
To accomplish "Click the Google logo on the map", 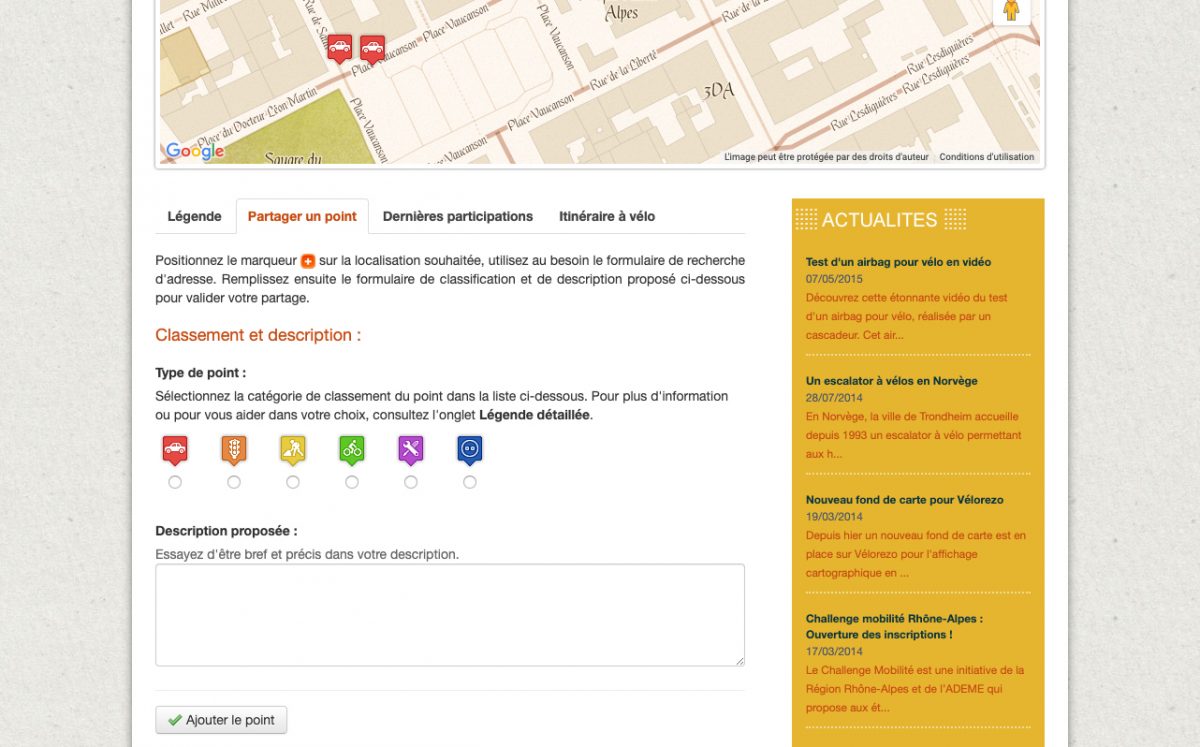I will pyautogui.click(x=195, y=151).
